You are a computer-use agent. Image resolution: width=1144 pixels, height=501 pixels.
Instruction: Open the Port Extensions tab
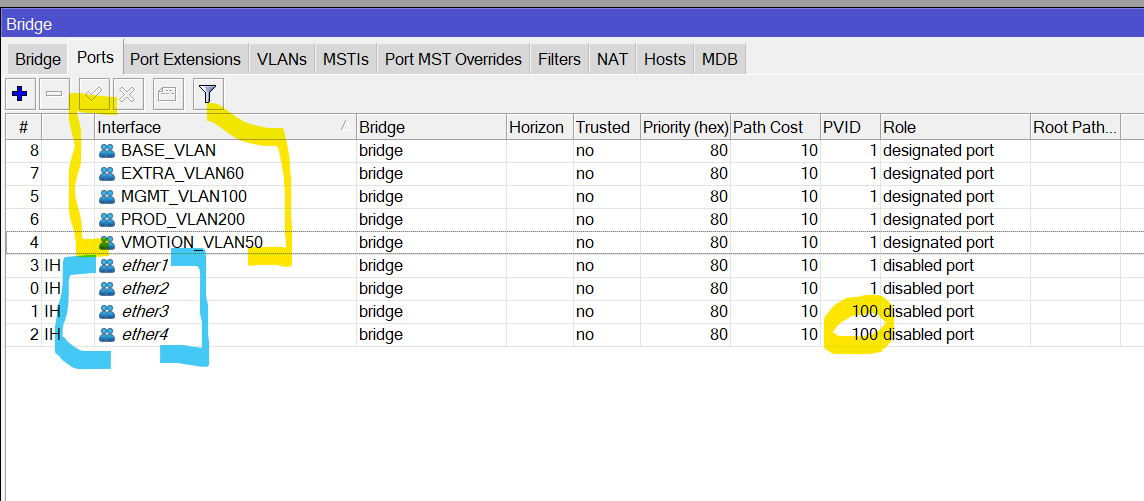point(185,59)
